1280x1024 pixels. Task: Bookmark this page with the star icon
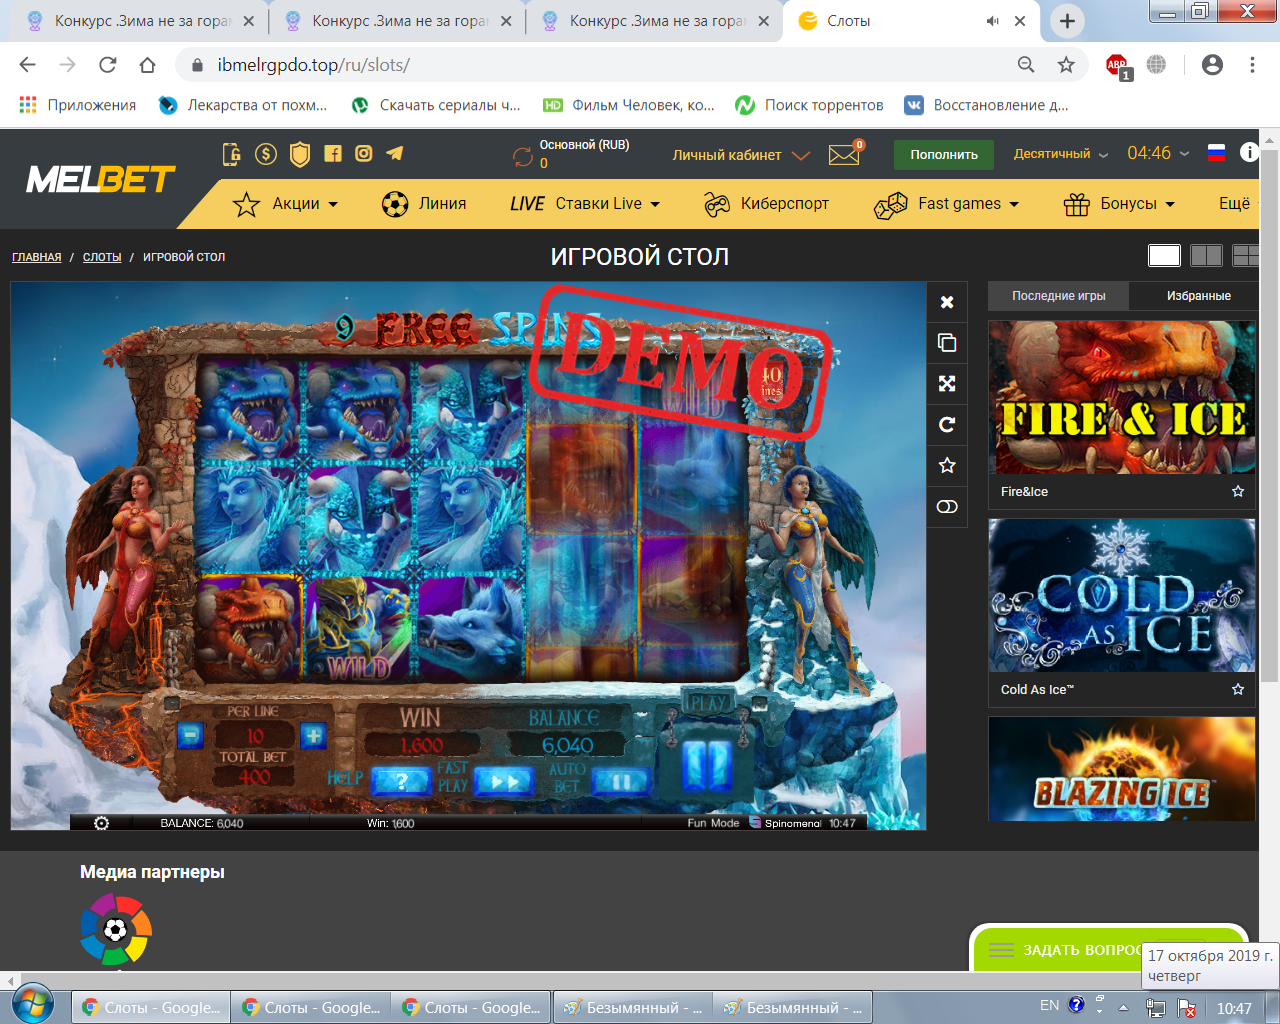(x=1066, y=65)
